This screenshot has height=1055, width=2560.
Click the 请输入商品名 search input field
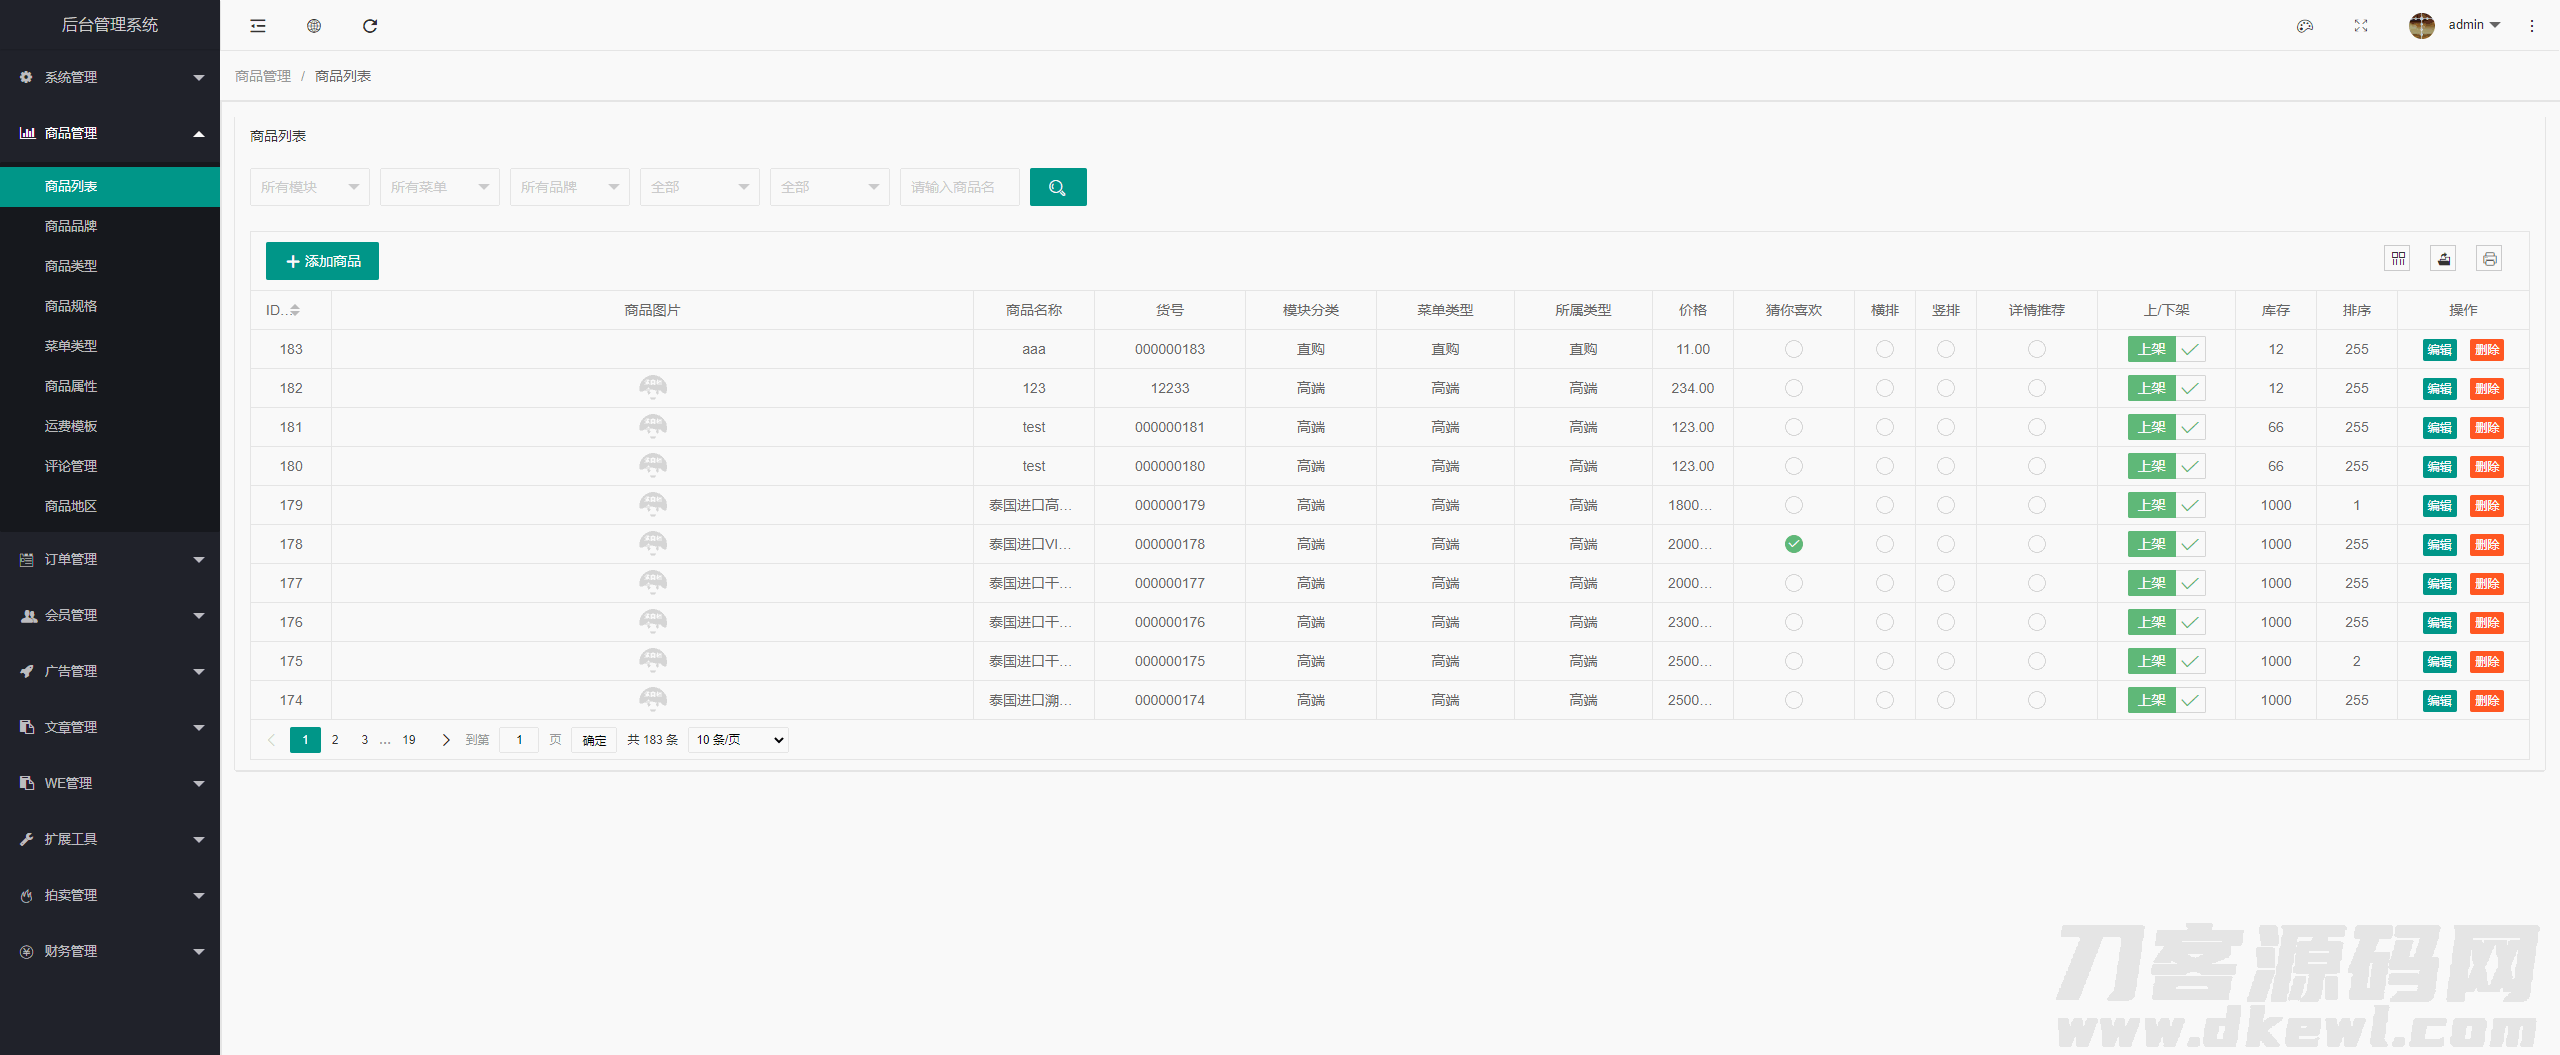coord(959,187)
